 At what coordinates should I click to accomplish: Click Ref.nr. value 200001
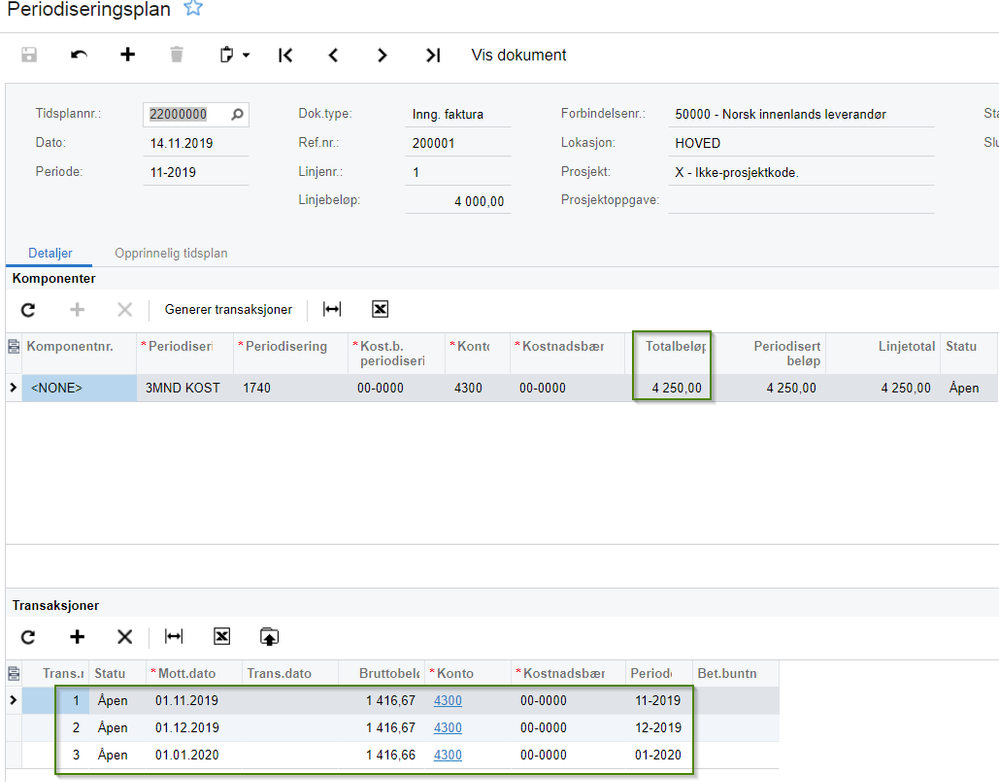click(x=457, y=143)
